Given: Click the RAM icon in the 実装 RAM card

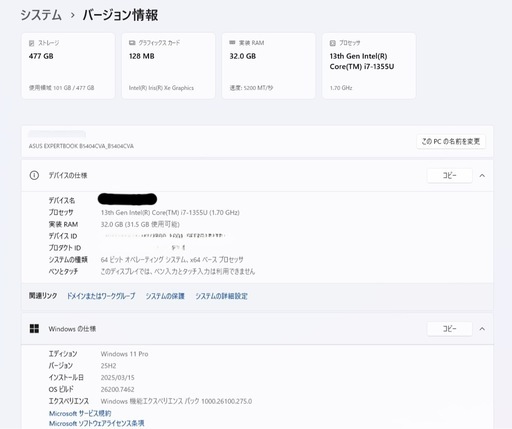Looking at the screenshot, I should pyautogui.click(x=232, y=42).
